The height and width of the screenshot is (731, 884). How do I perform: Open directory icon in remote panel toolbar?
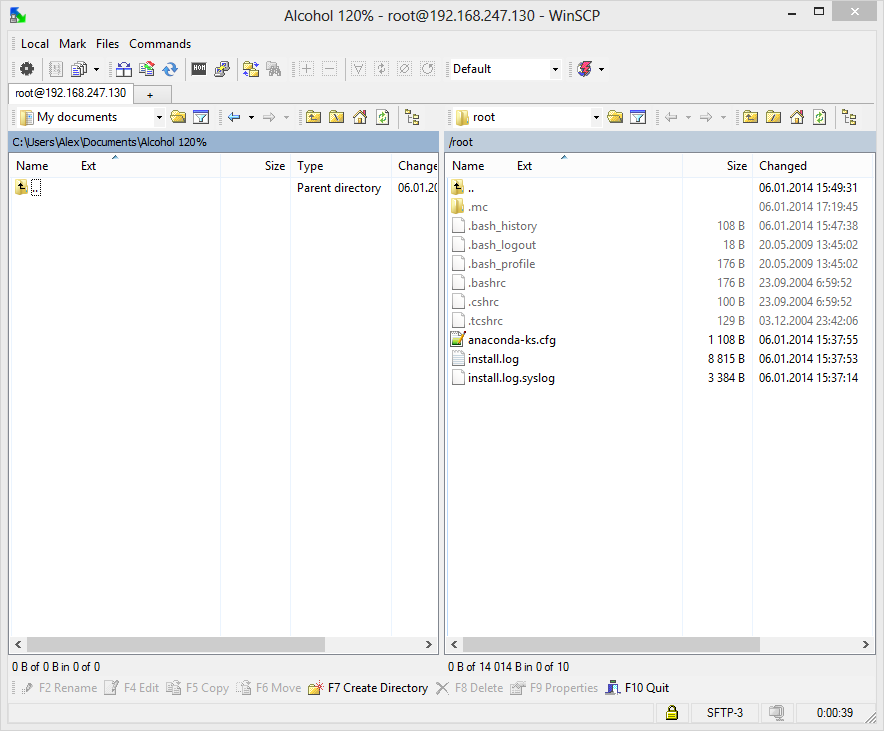coord(615,117)
